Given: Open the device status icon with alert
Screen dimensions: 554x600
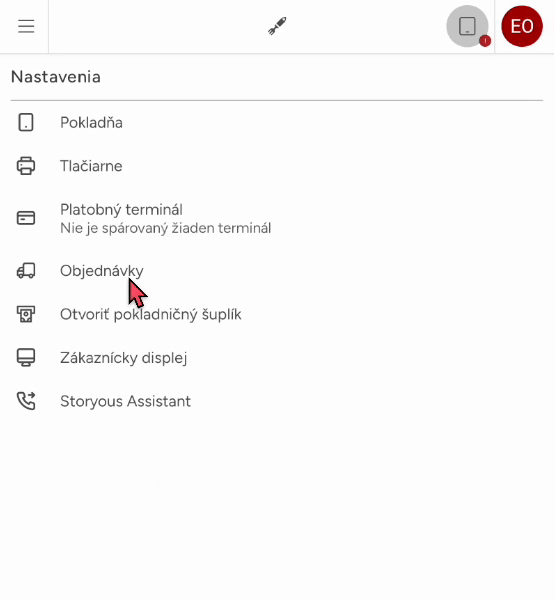Looking at the screenshot, I should pos(467,26).
